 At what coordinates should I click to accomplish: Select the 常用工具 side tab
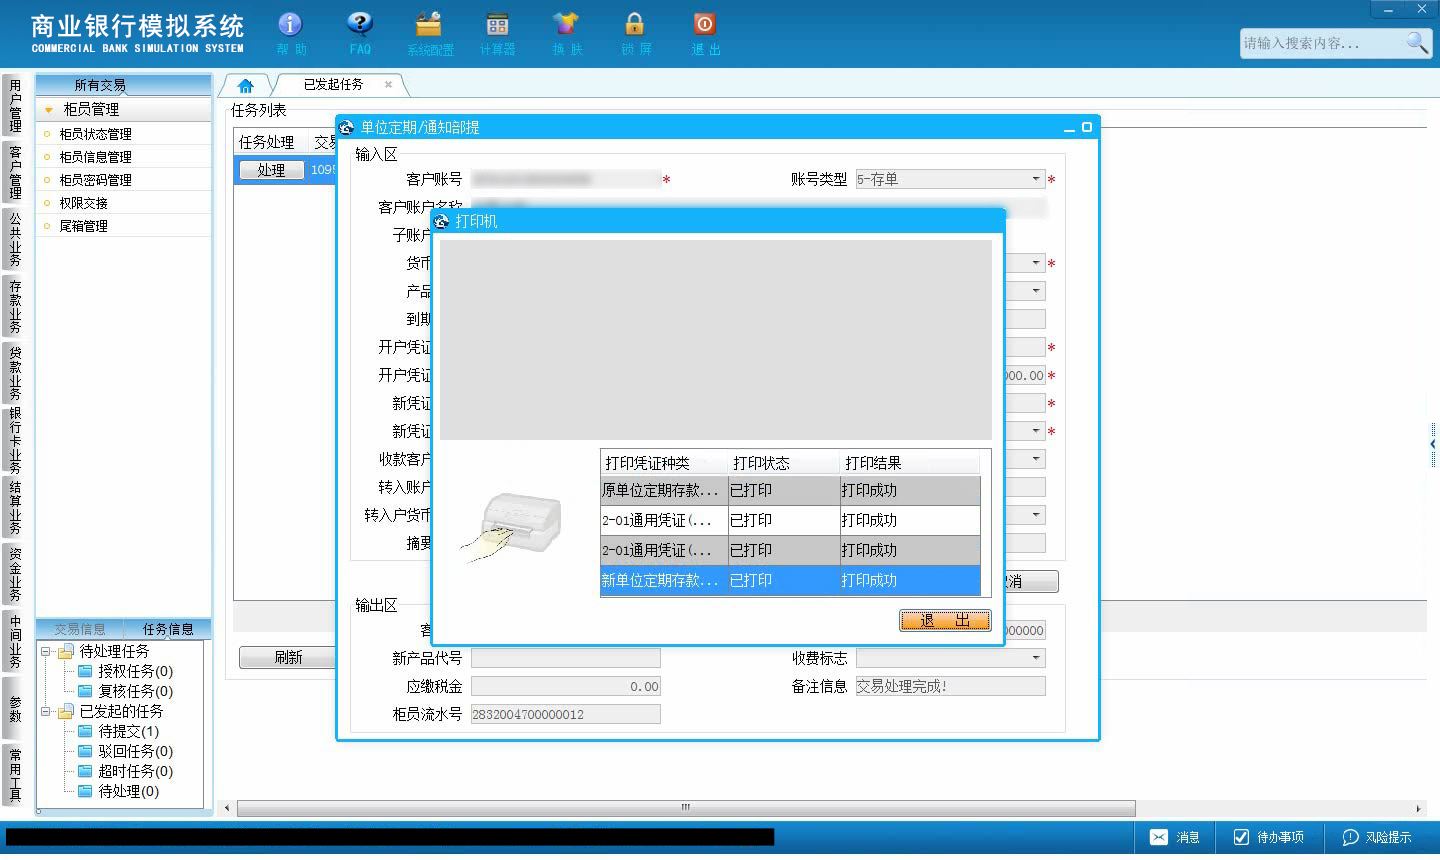pyautogui.click(x=15, y=774)
